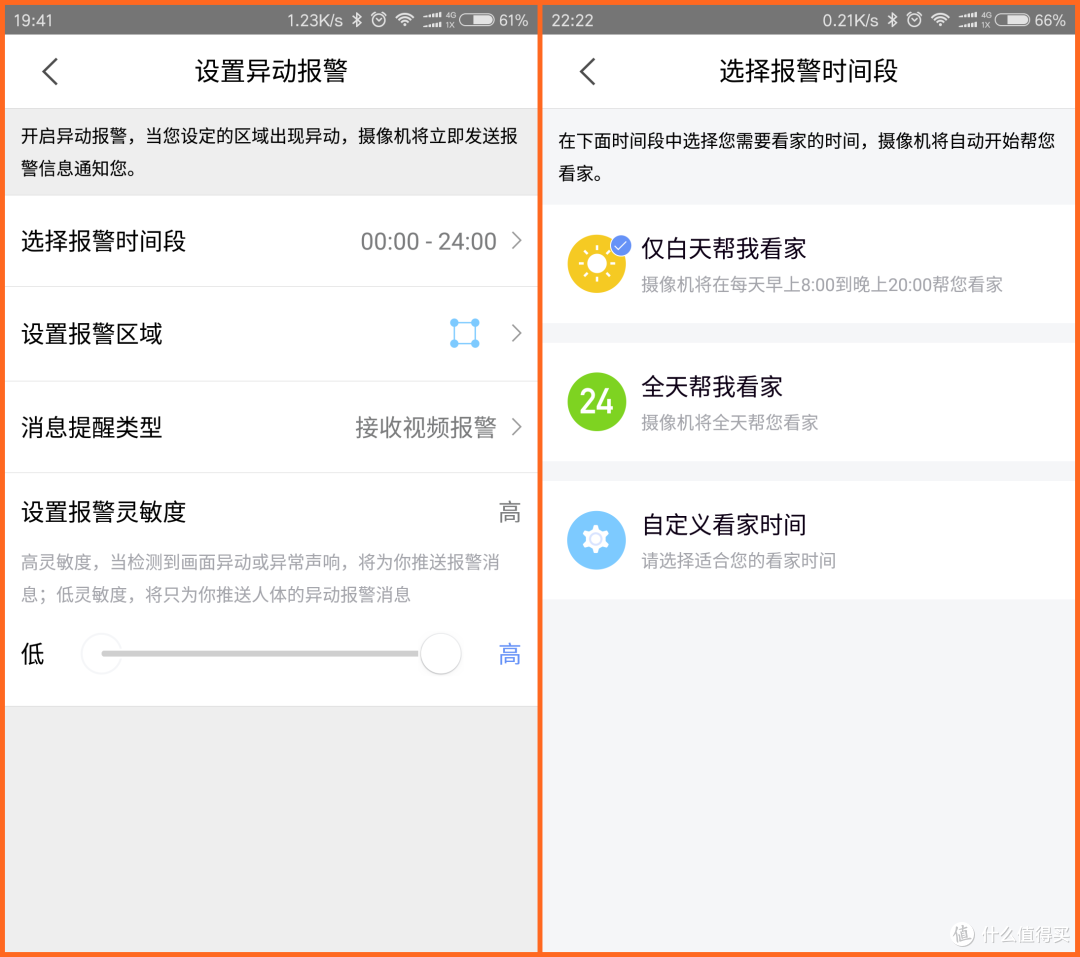1080x957 pixels.
Task: Tap the 22:22 clock in status bar
Action: (572, 21)
